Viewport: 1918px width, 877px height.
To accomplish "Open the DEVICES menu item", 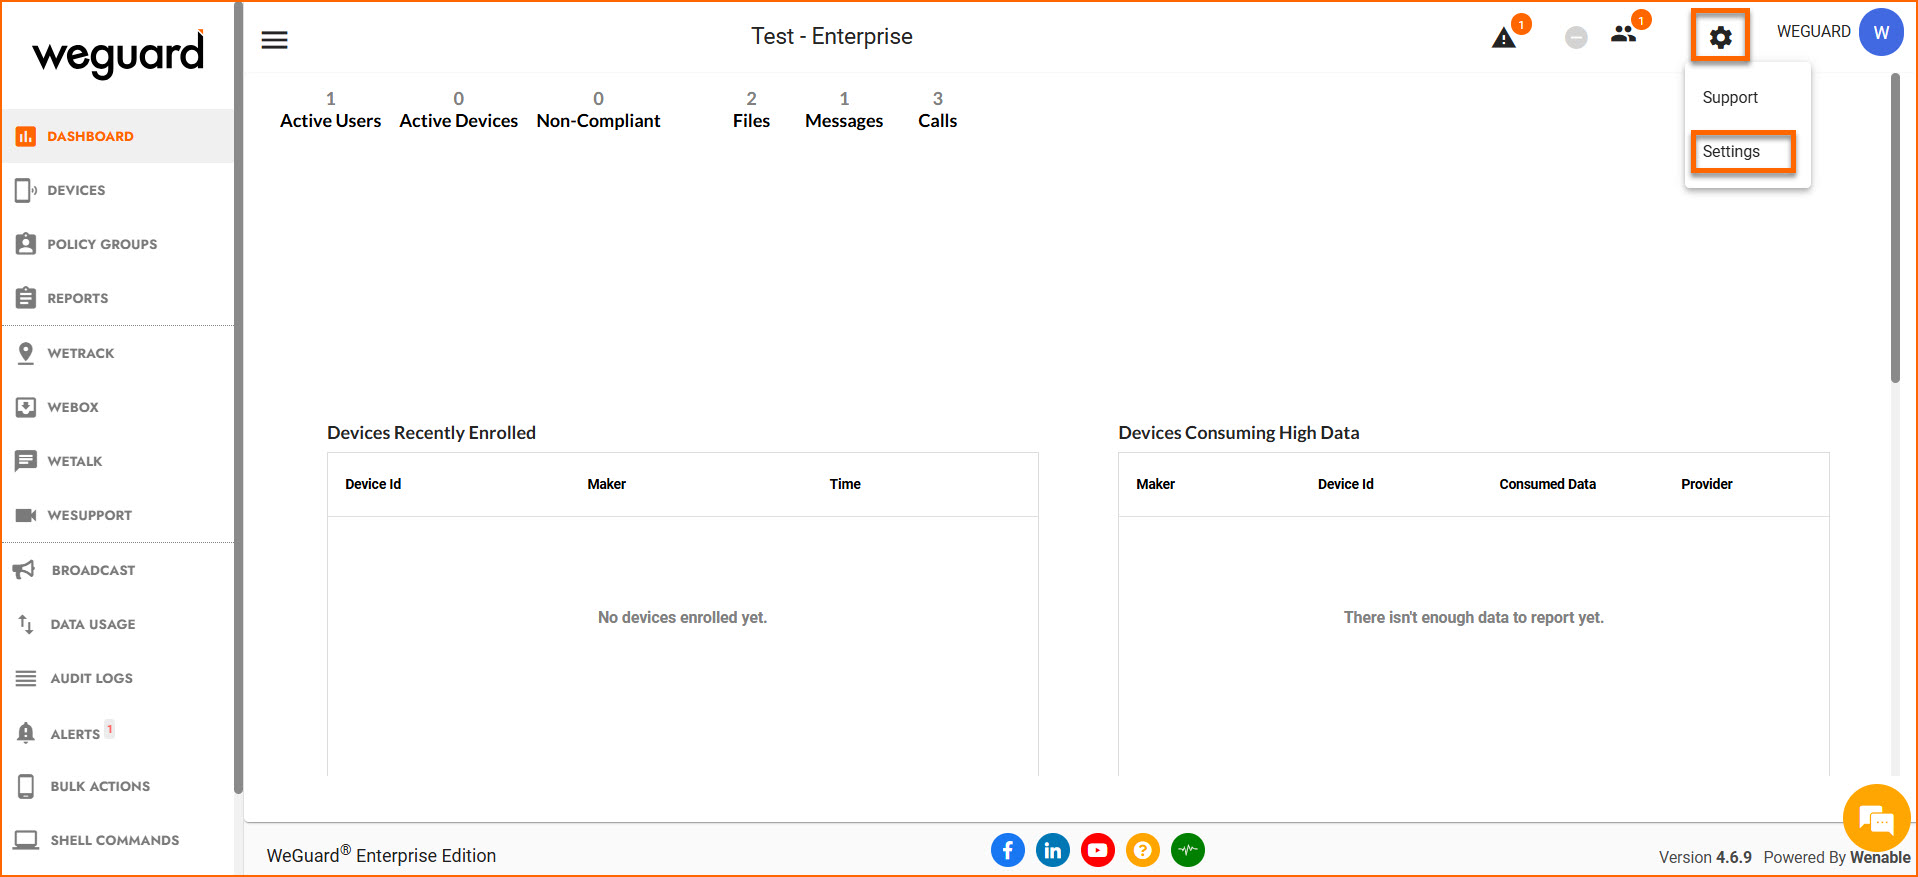I will (117, 190).
